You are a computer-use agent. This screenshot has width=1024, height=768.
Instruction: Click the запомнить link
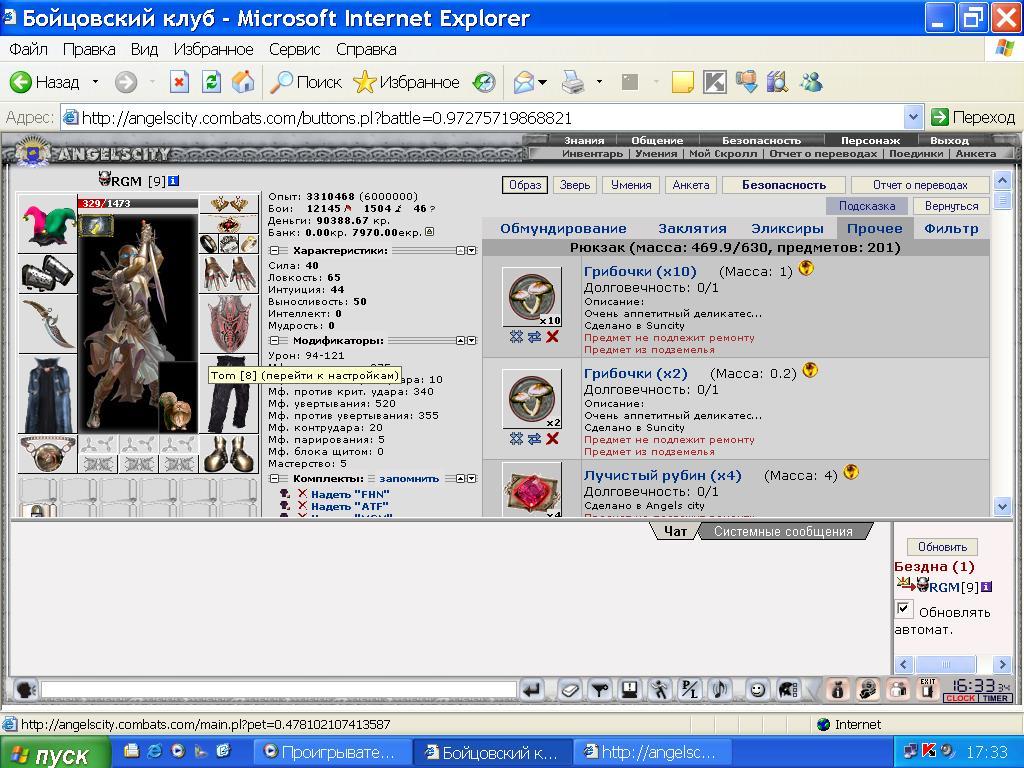(x=409, y=478)
